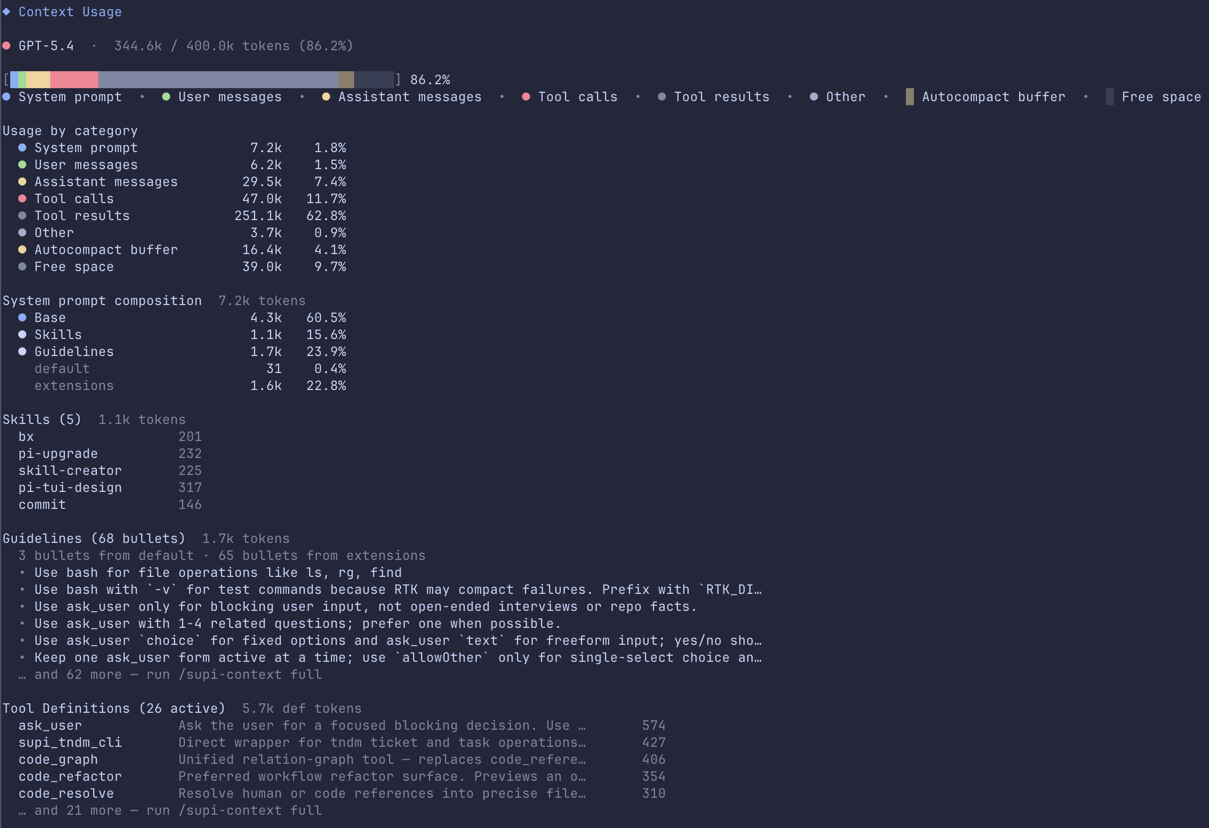Image resolution: width=1209 pixels, height=828 pixels.
Task: Click the 86.2% label after the bar
Action: [430, 79]
